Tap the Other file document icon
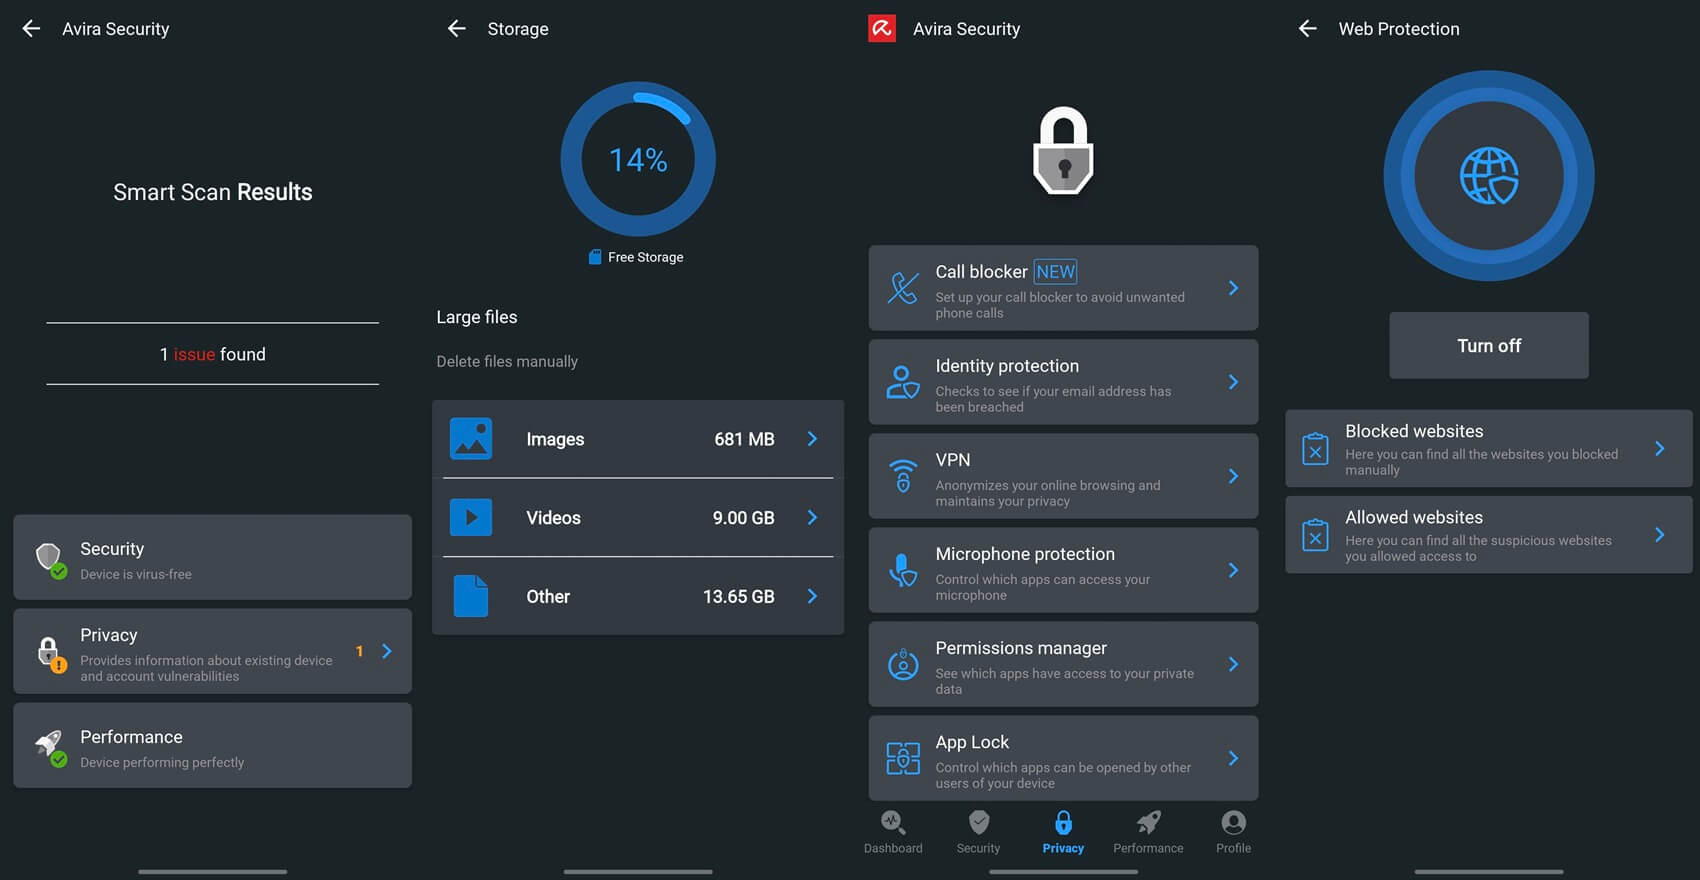This screenshot has width=1700, height=880. pyautogui.click(x=471, y=596)
